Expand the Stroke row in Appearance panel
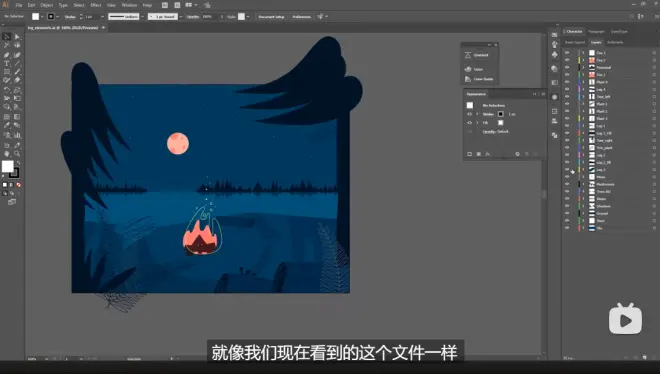Screen dimensions: 660x374 (477, 114)
